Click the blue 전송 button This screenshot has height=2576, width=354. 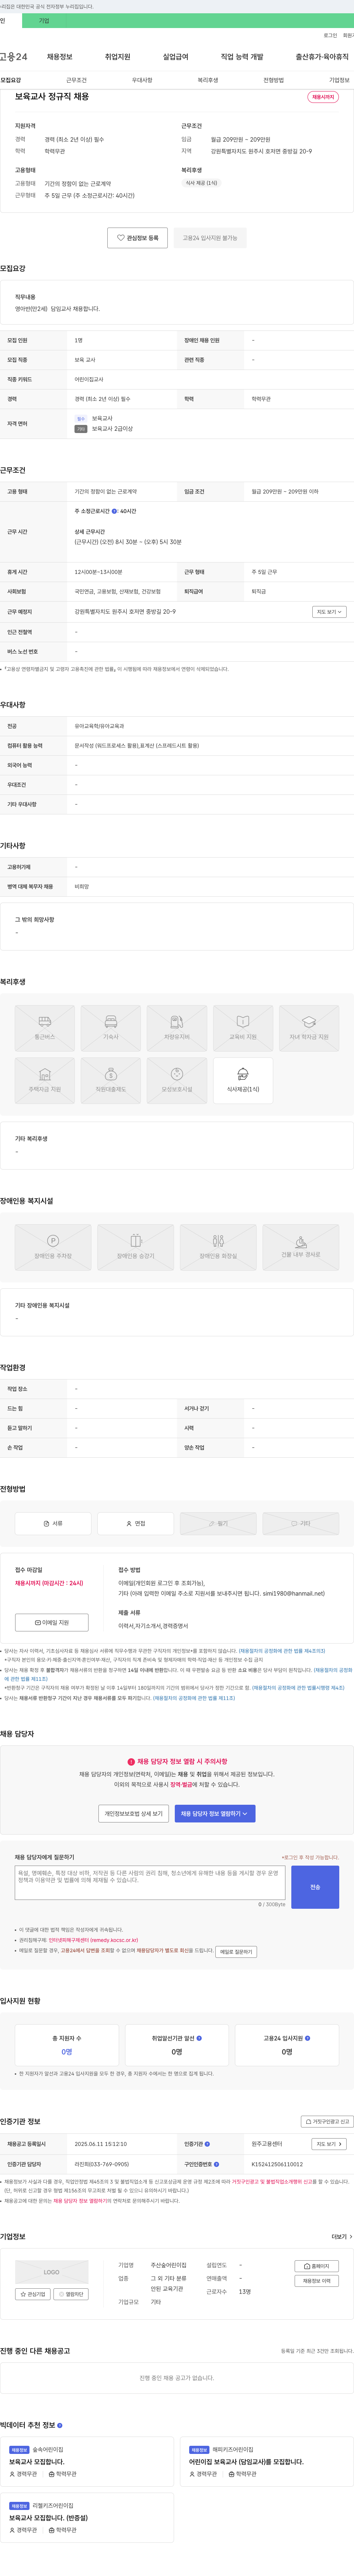[x=315, y=1887]
